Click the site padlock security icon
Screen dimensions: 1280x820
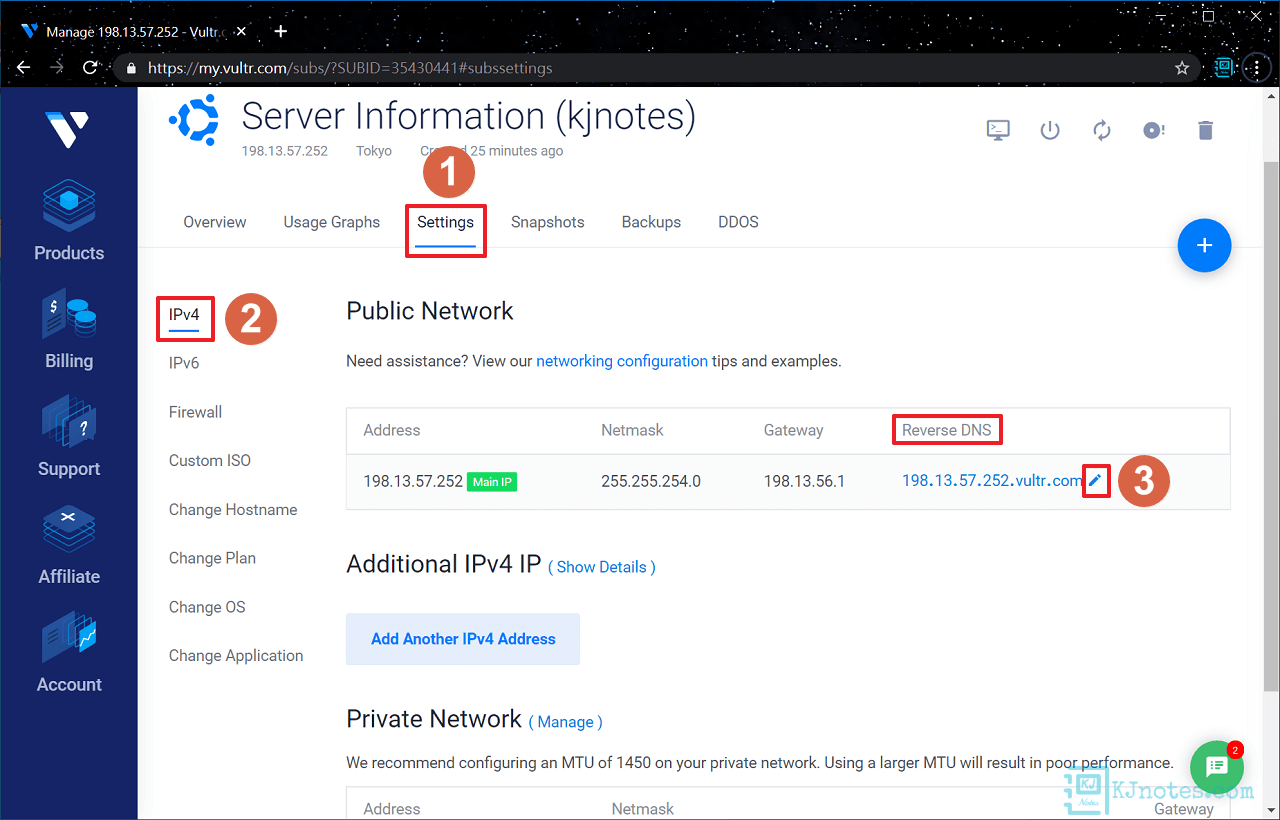pos(130,69)
